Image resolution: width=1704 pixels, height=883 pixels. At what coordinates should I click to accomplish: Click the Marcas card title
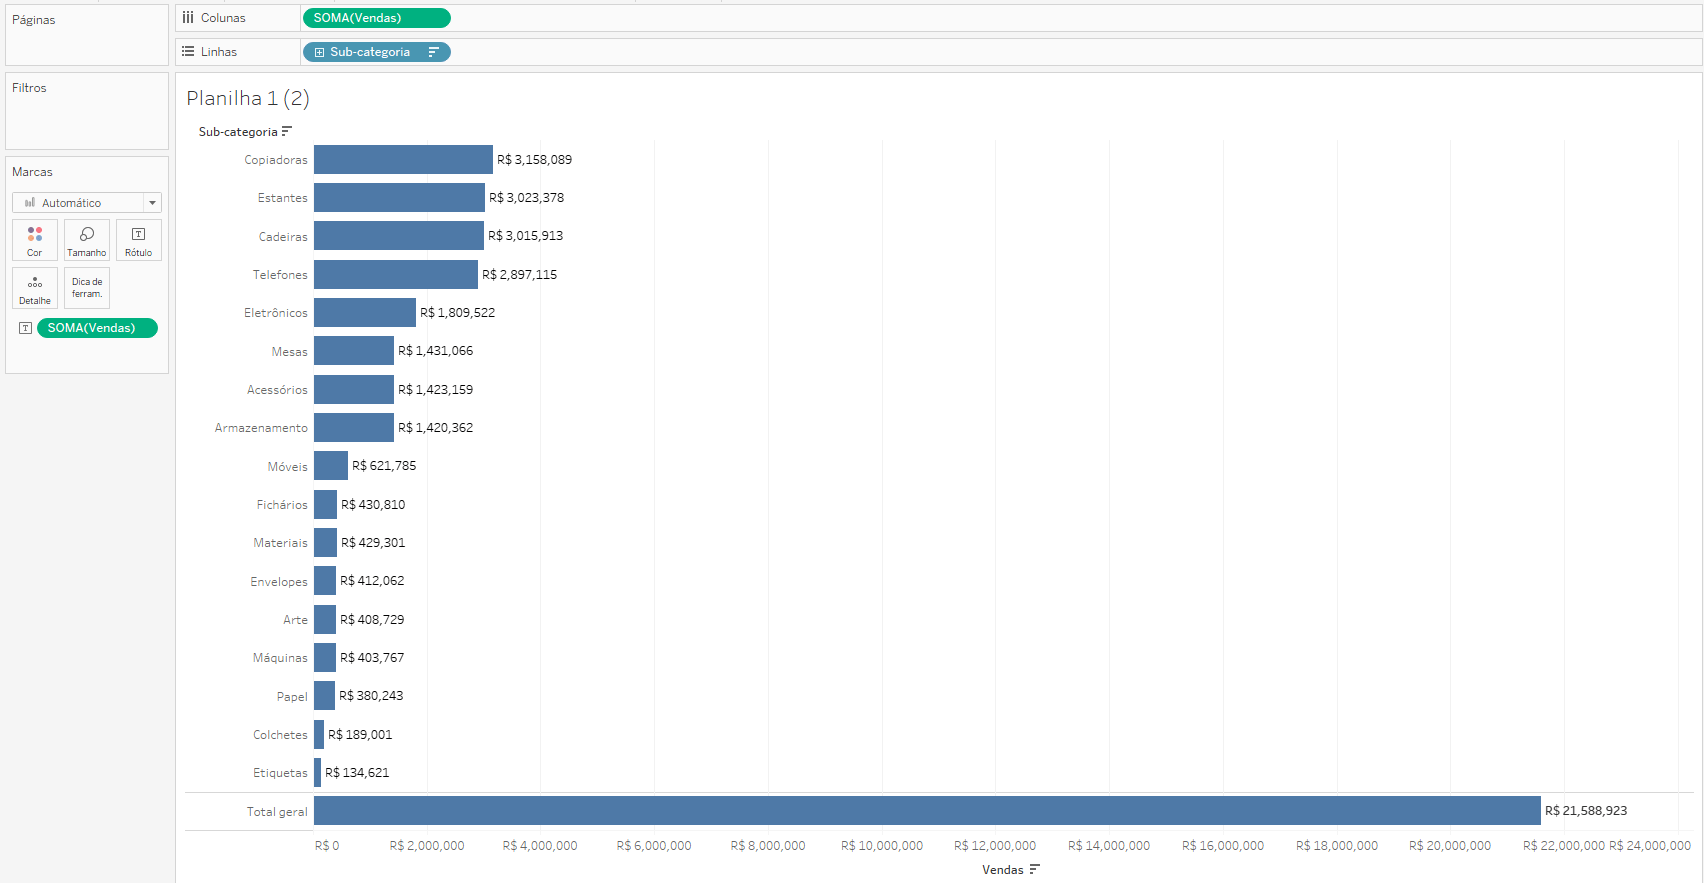[32, 172]
